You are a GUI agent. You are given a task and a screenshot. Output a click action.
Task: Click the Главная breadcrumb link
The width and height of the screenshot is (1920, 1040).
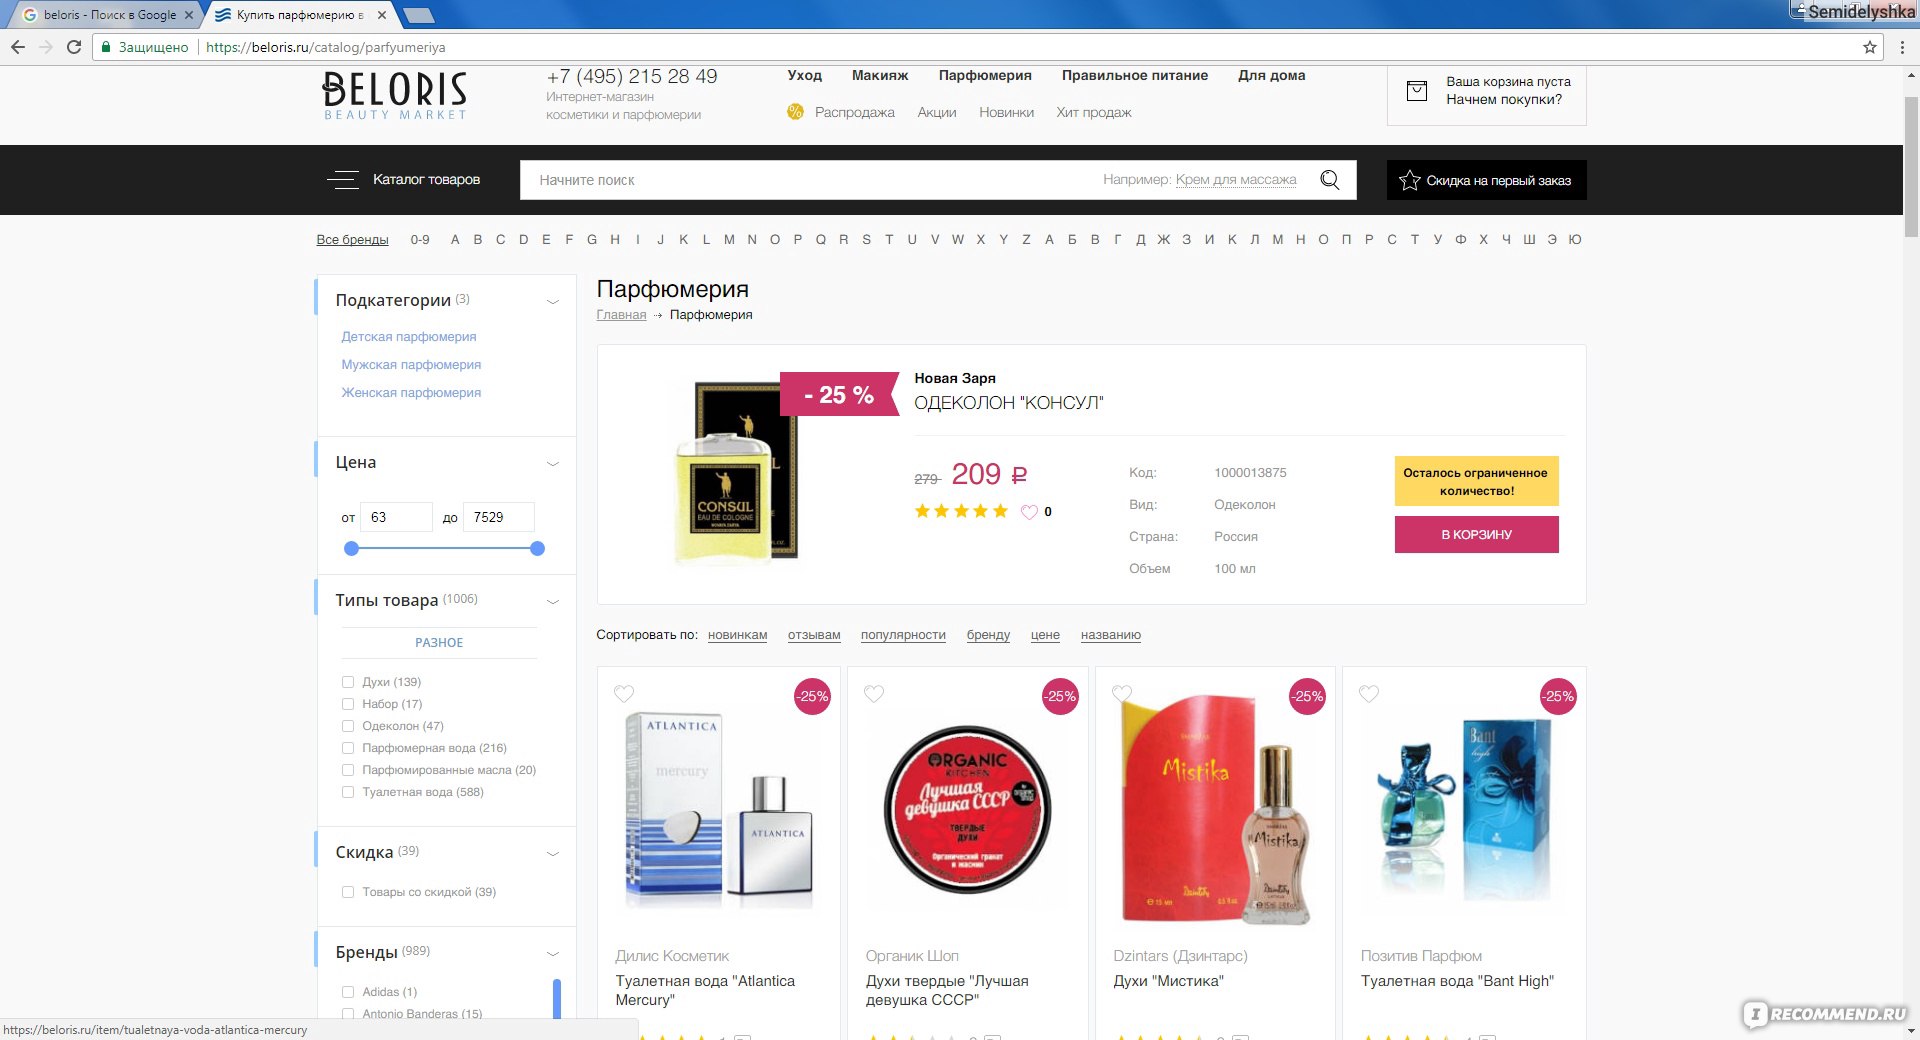pos(621,314)
